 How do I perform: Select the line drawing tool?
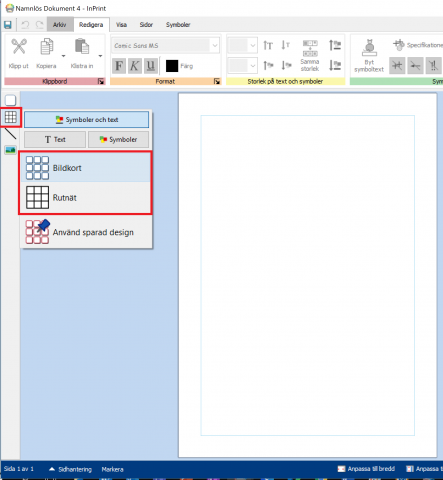tap(10, 133)
